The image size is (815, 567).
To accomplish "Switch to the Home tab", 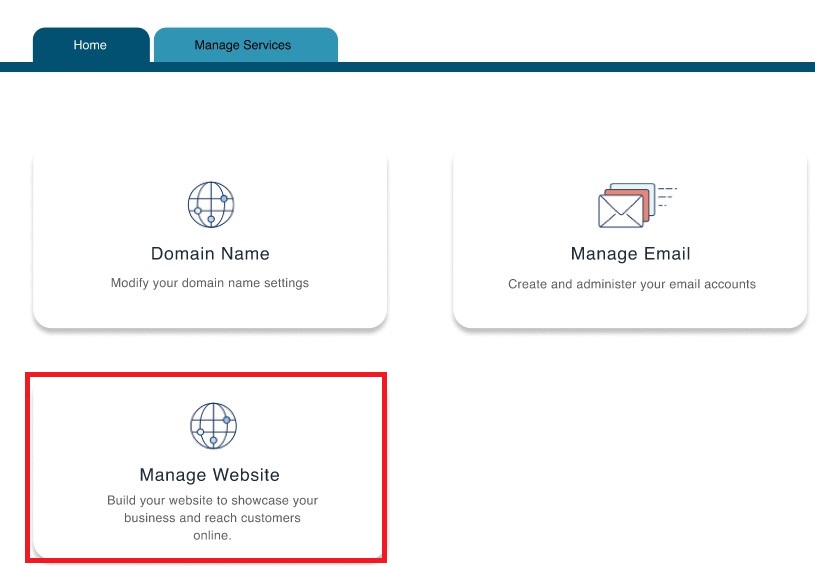I will coord(90,45).
